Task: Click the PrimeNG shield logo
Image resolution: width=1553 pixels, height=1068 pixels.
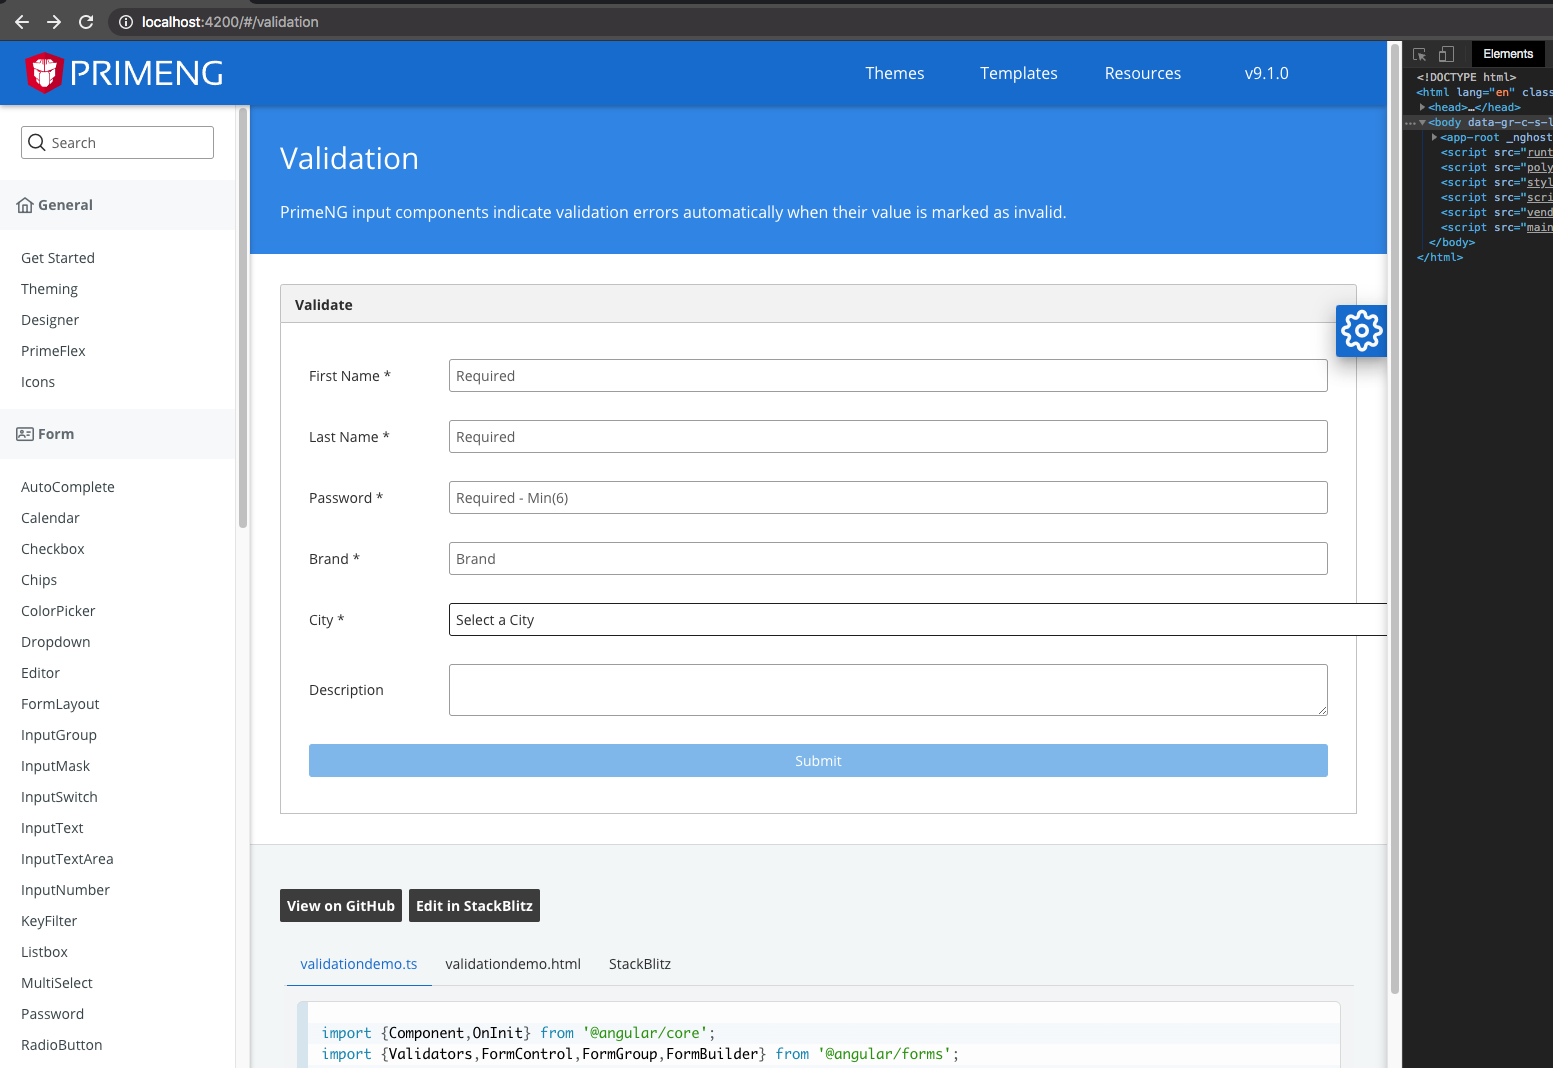Action: (x=43, y=72)
